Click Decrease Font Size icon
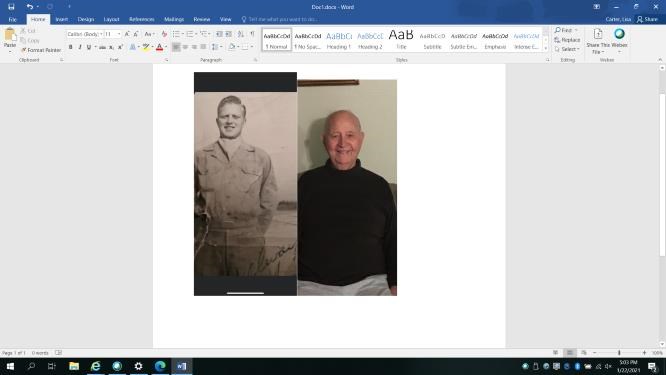666x375 pixels. pos(136,34)
